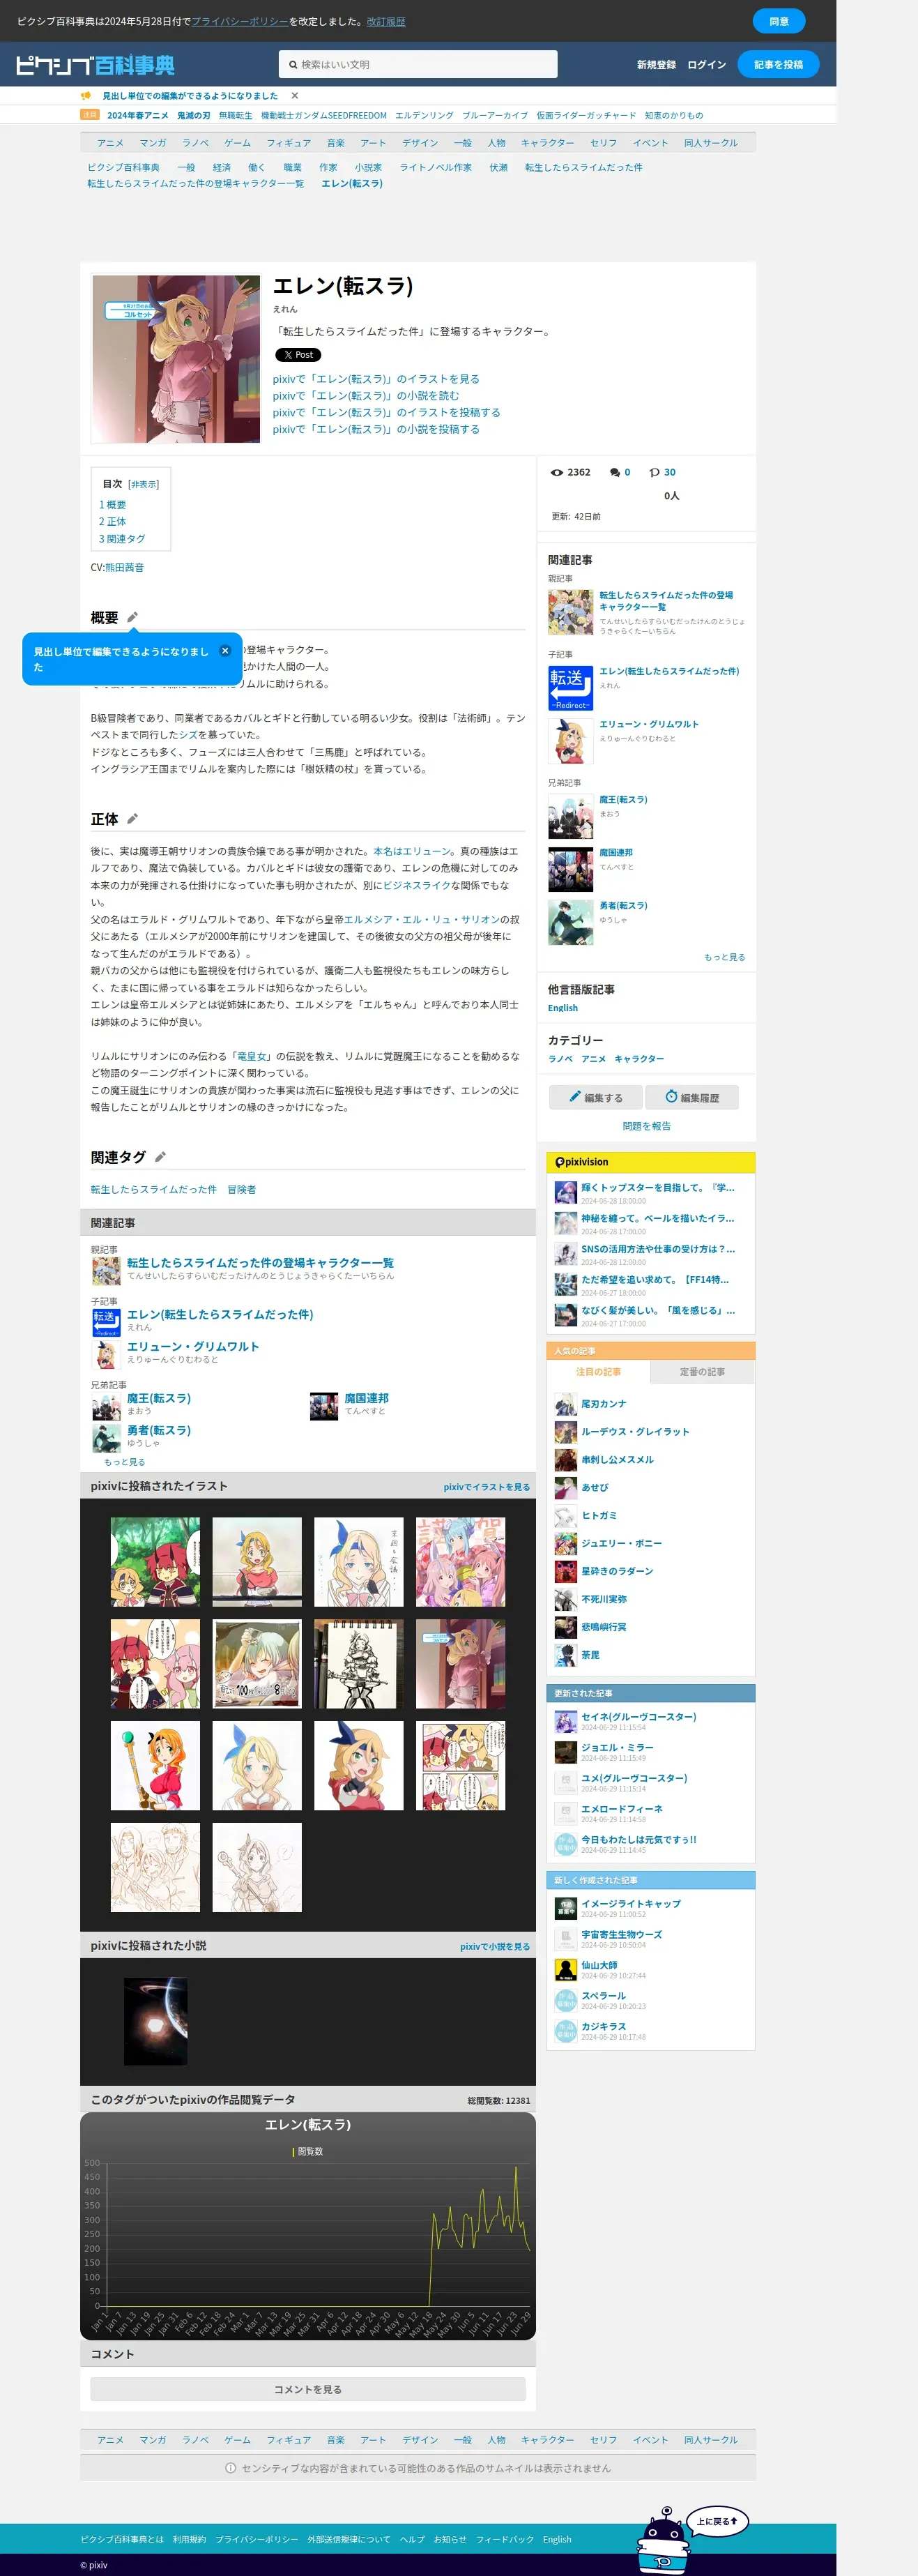
Task: Close the blue edit tooltip popup
Action: click(x=225, y=650)
